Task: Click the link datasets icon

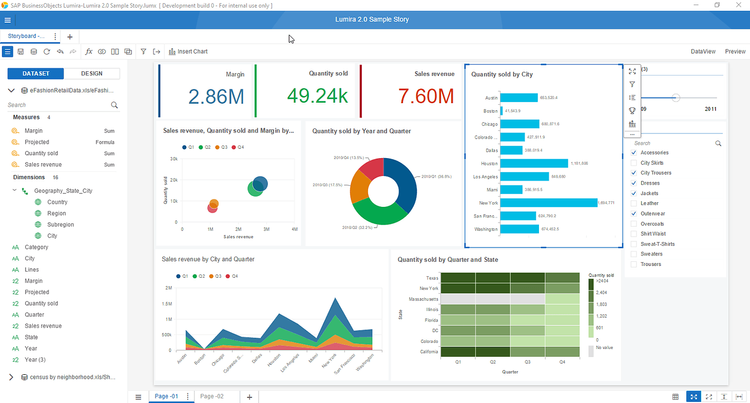Action: pos(102,52)
